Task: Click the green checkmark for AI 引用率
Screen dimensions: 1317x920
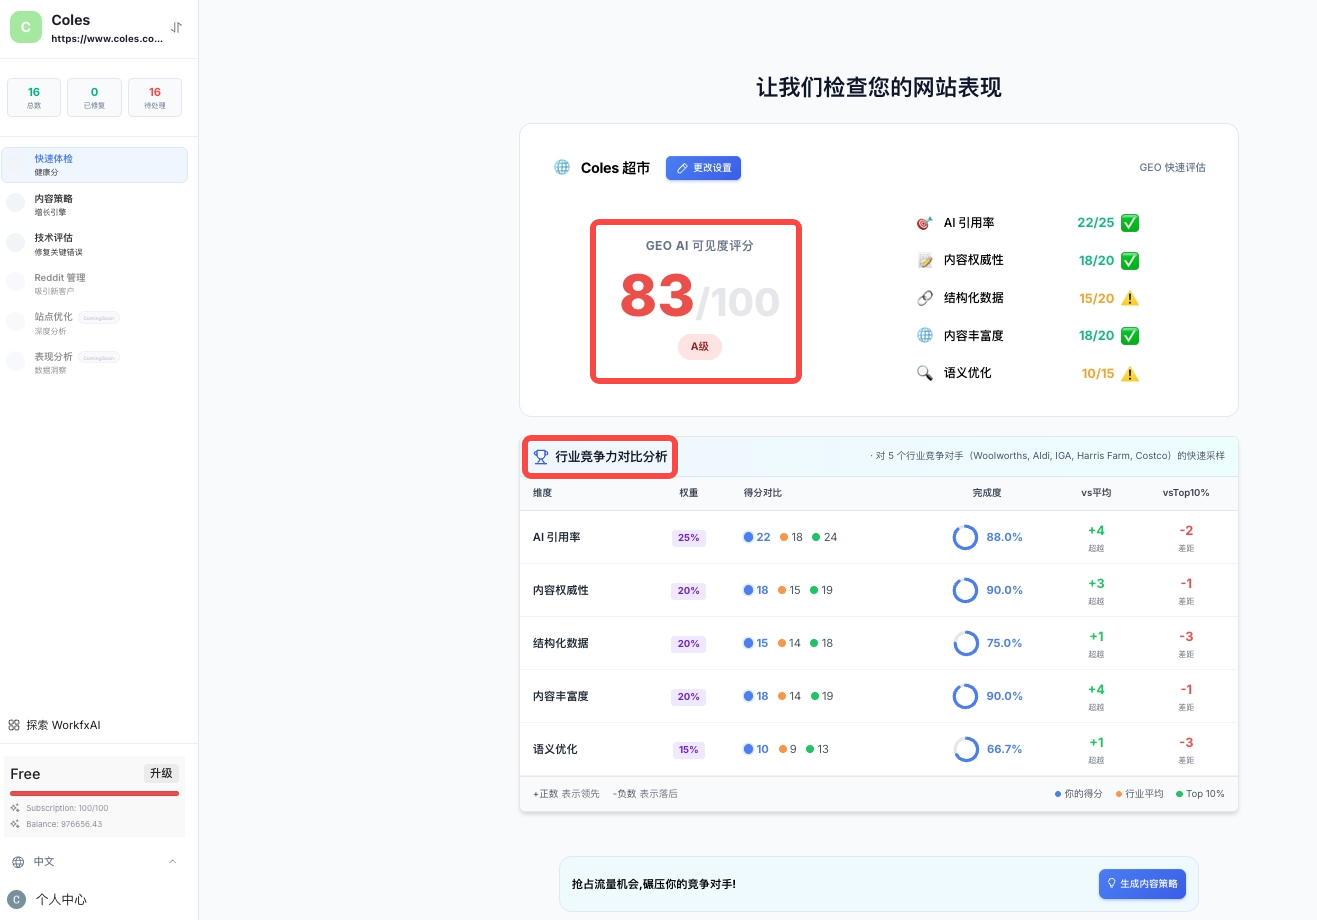Action: pos(1130,223)
